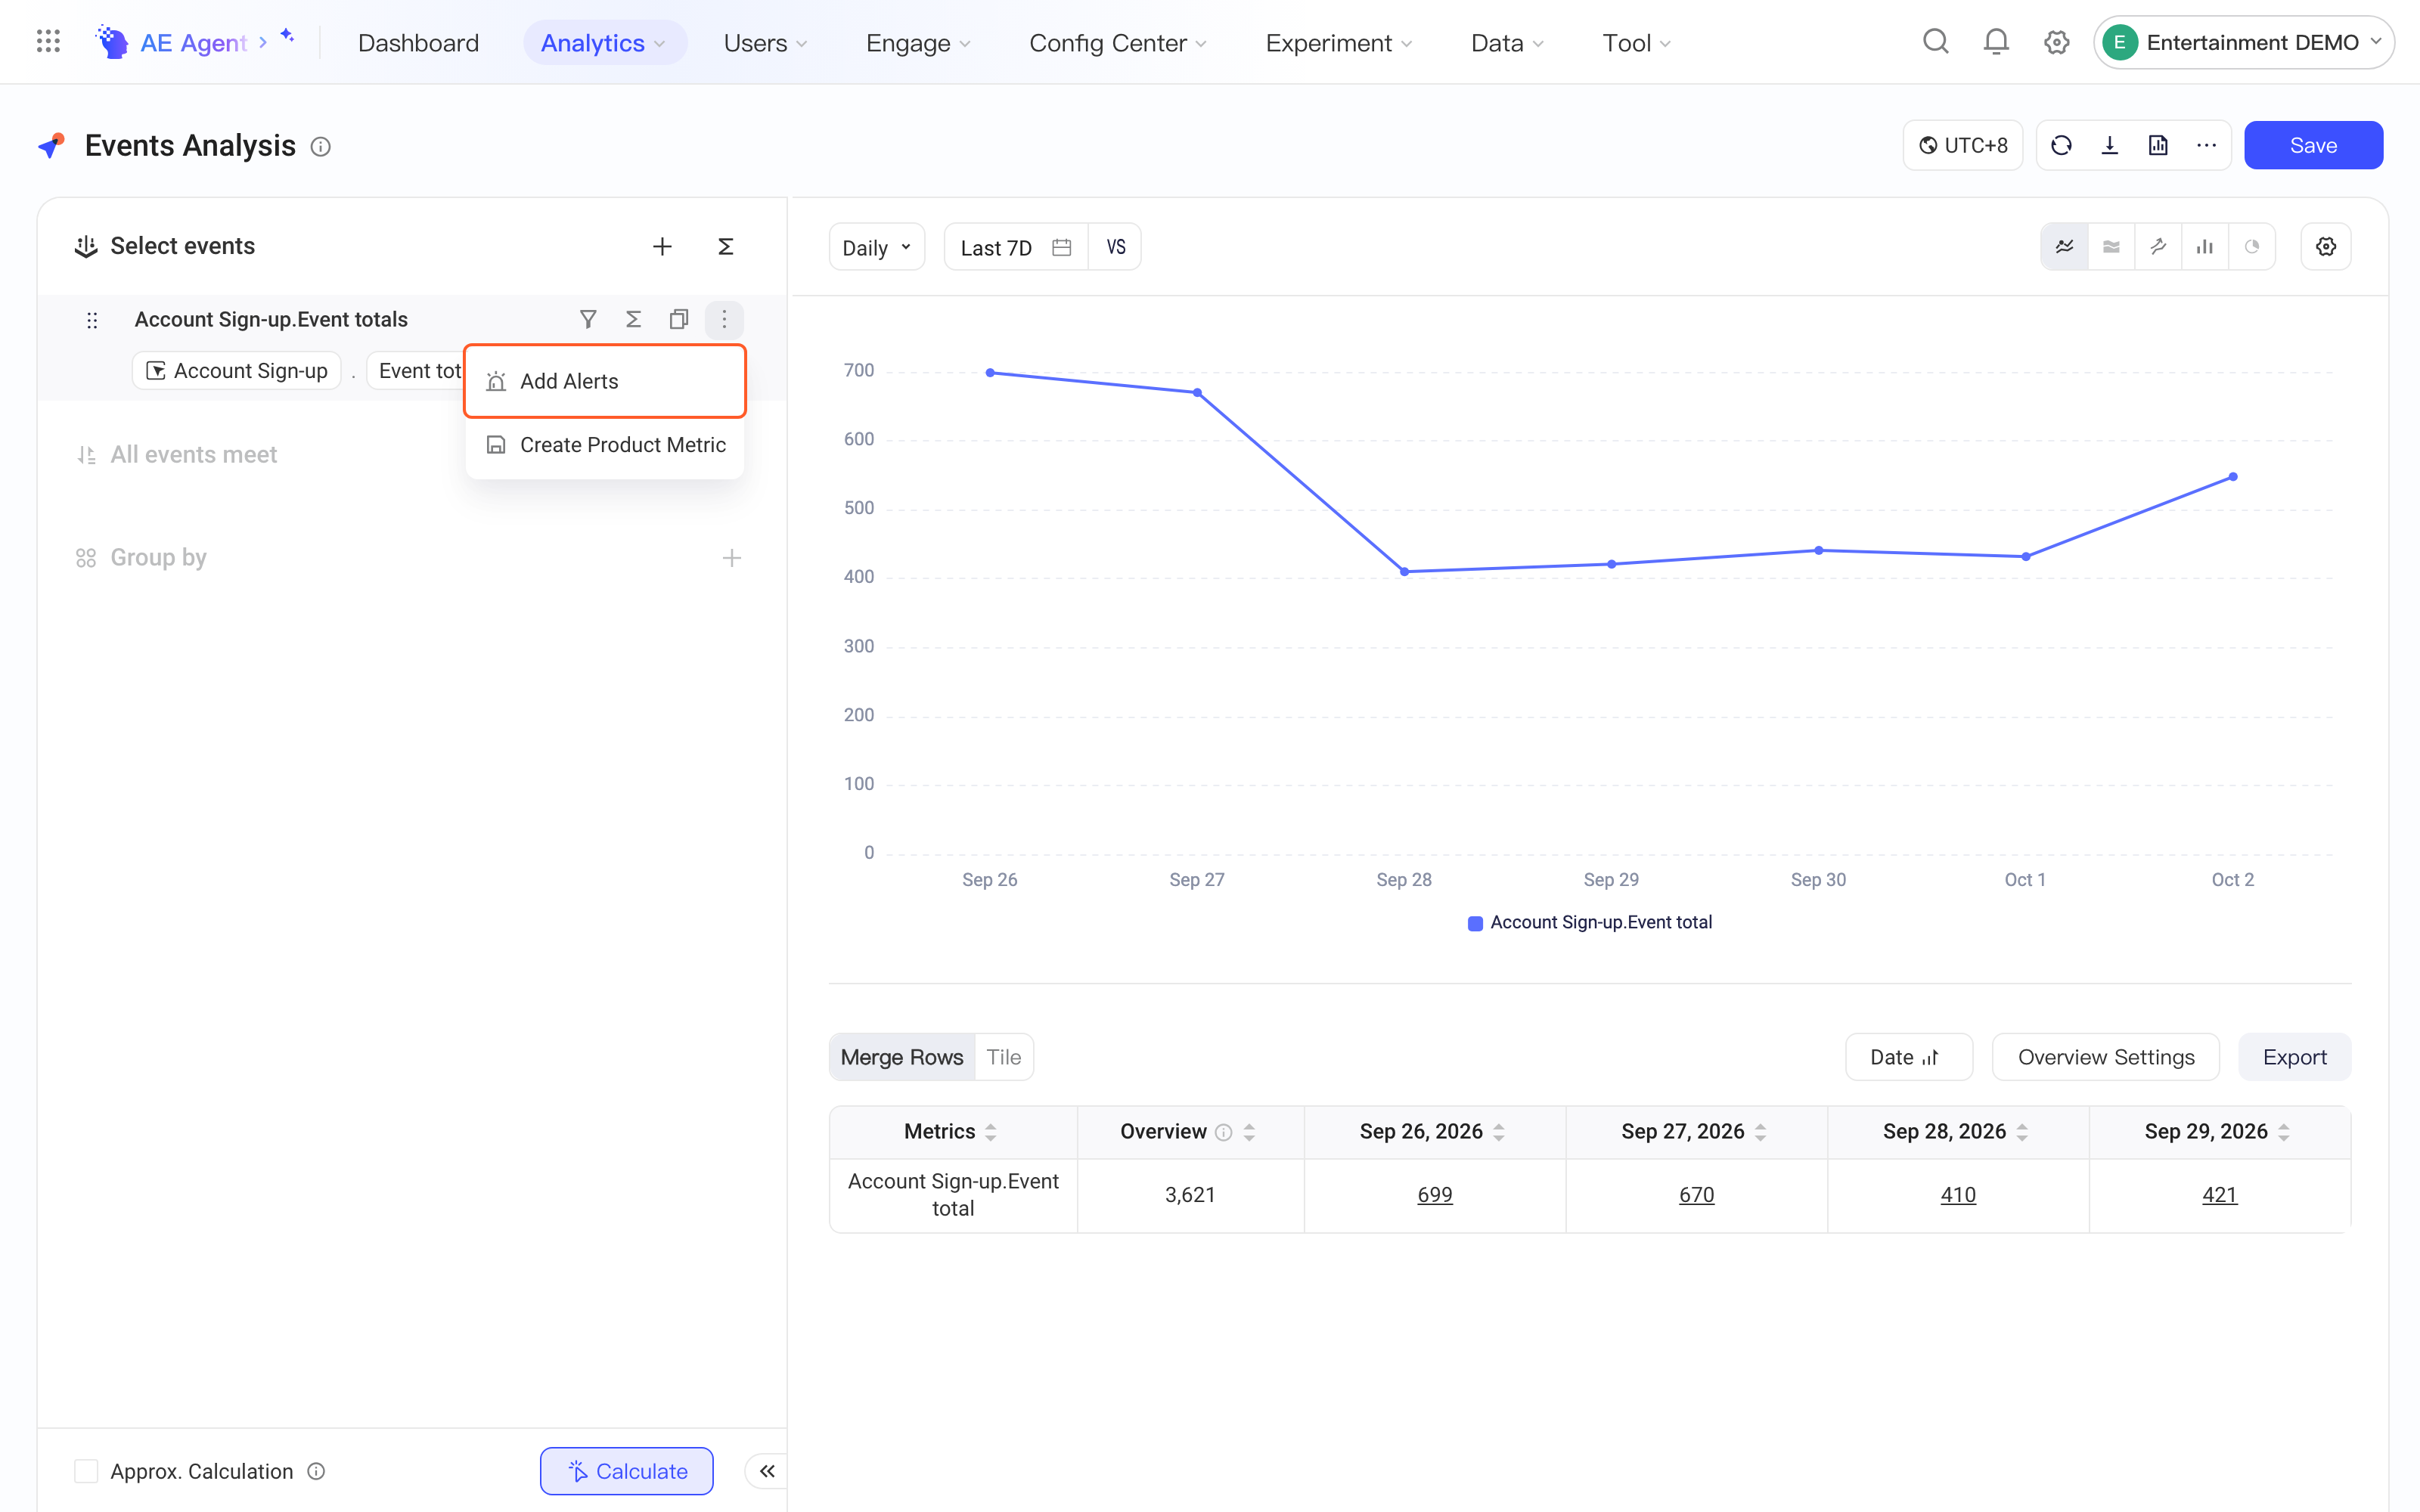Open the Daily granularity dropdown

click(877, 247)
